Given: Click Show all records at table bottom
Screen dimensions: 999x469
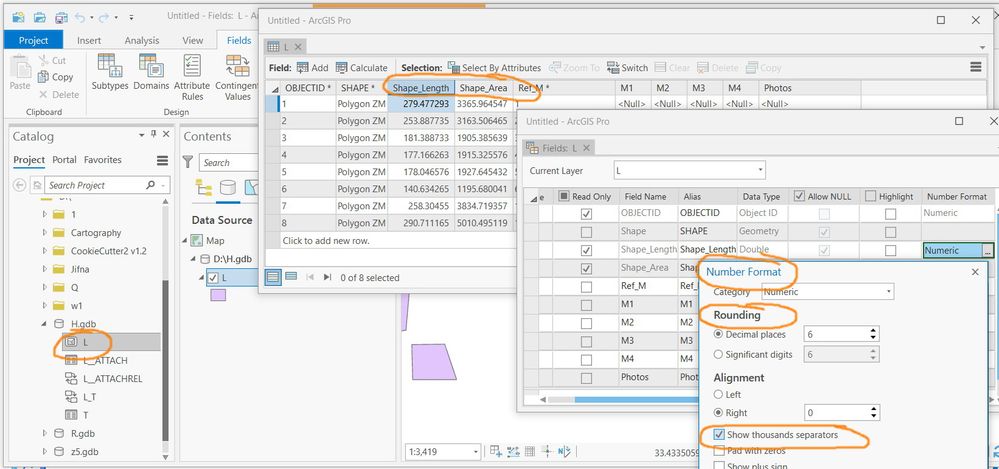Looking at the screenshot, I should 273,277.
